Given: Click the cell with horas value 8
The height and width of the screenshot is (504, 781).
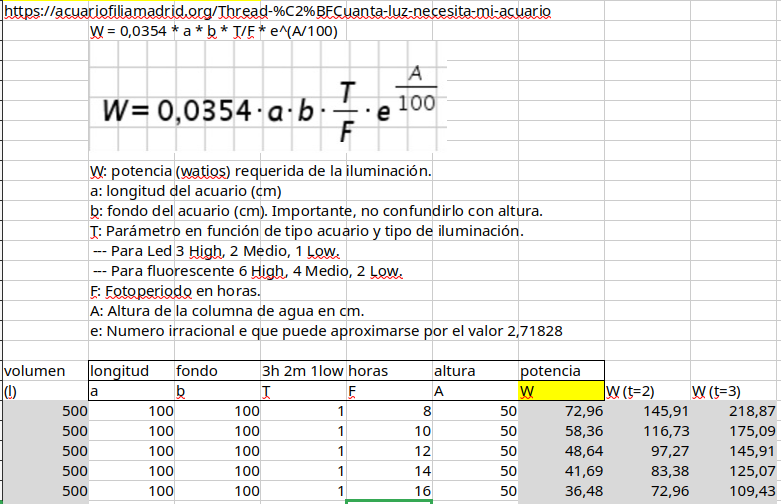Looking at the screenshot, I should pyautogui.click(x=389, y=411).
